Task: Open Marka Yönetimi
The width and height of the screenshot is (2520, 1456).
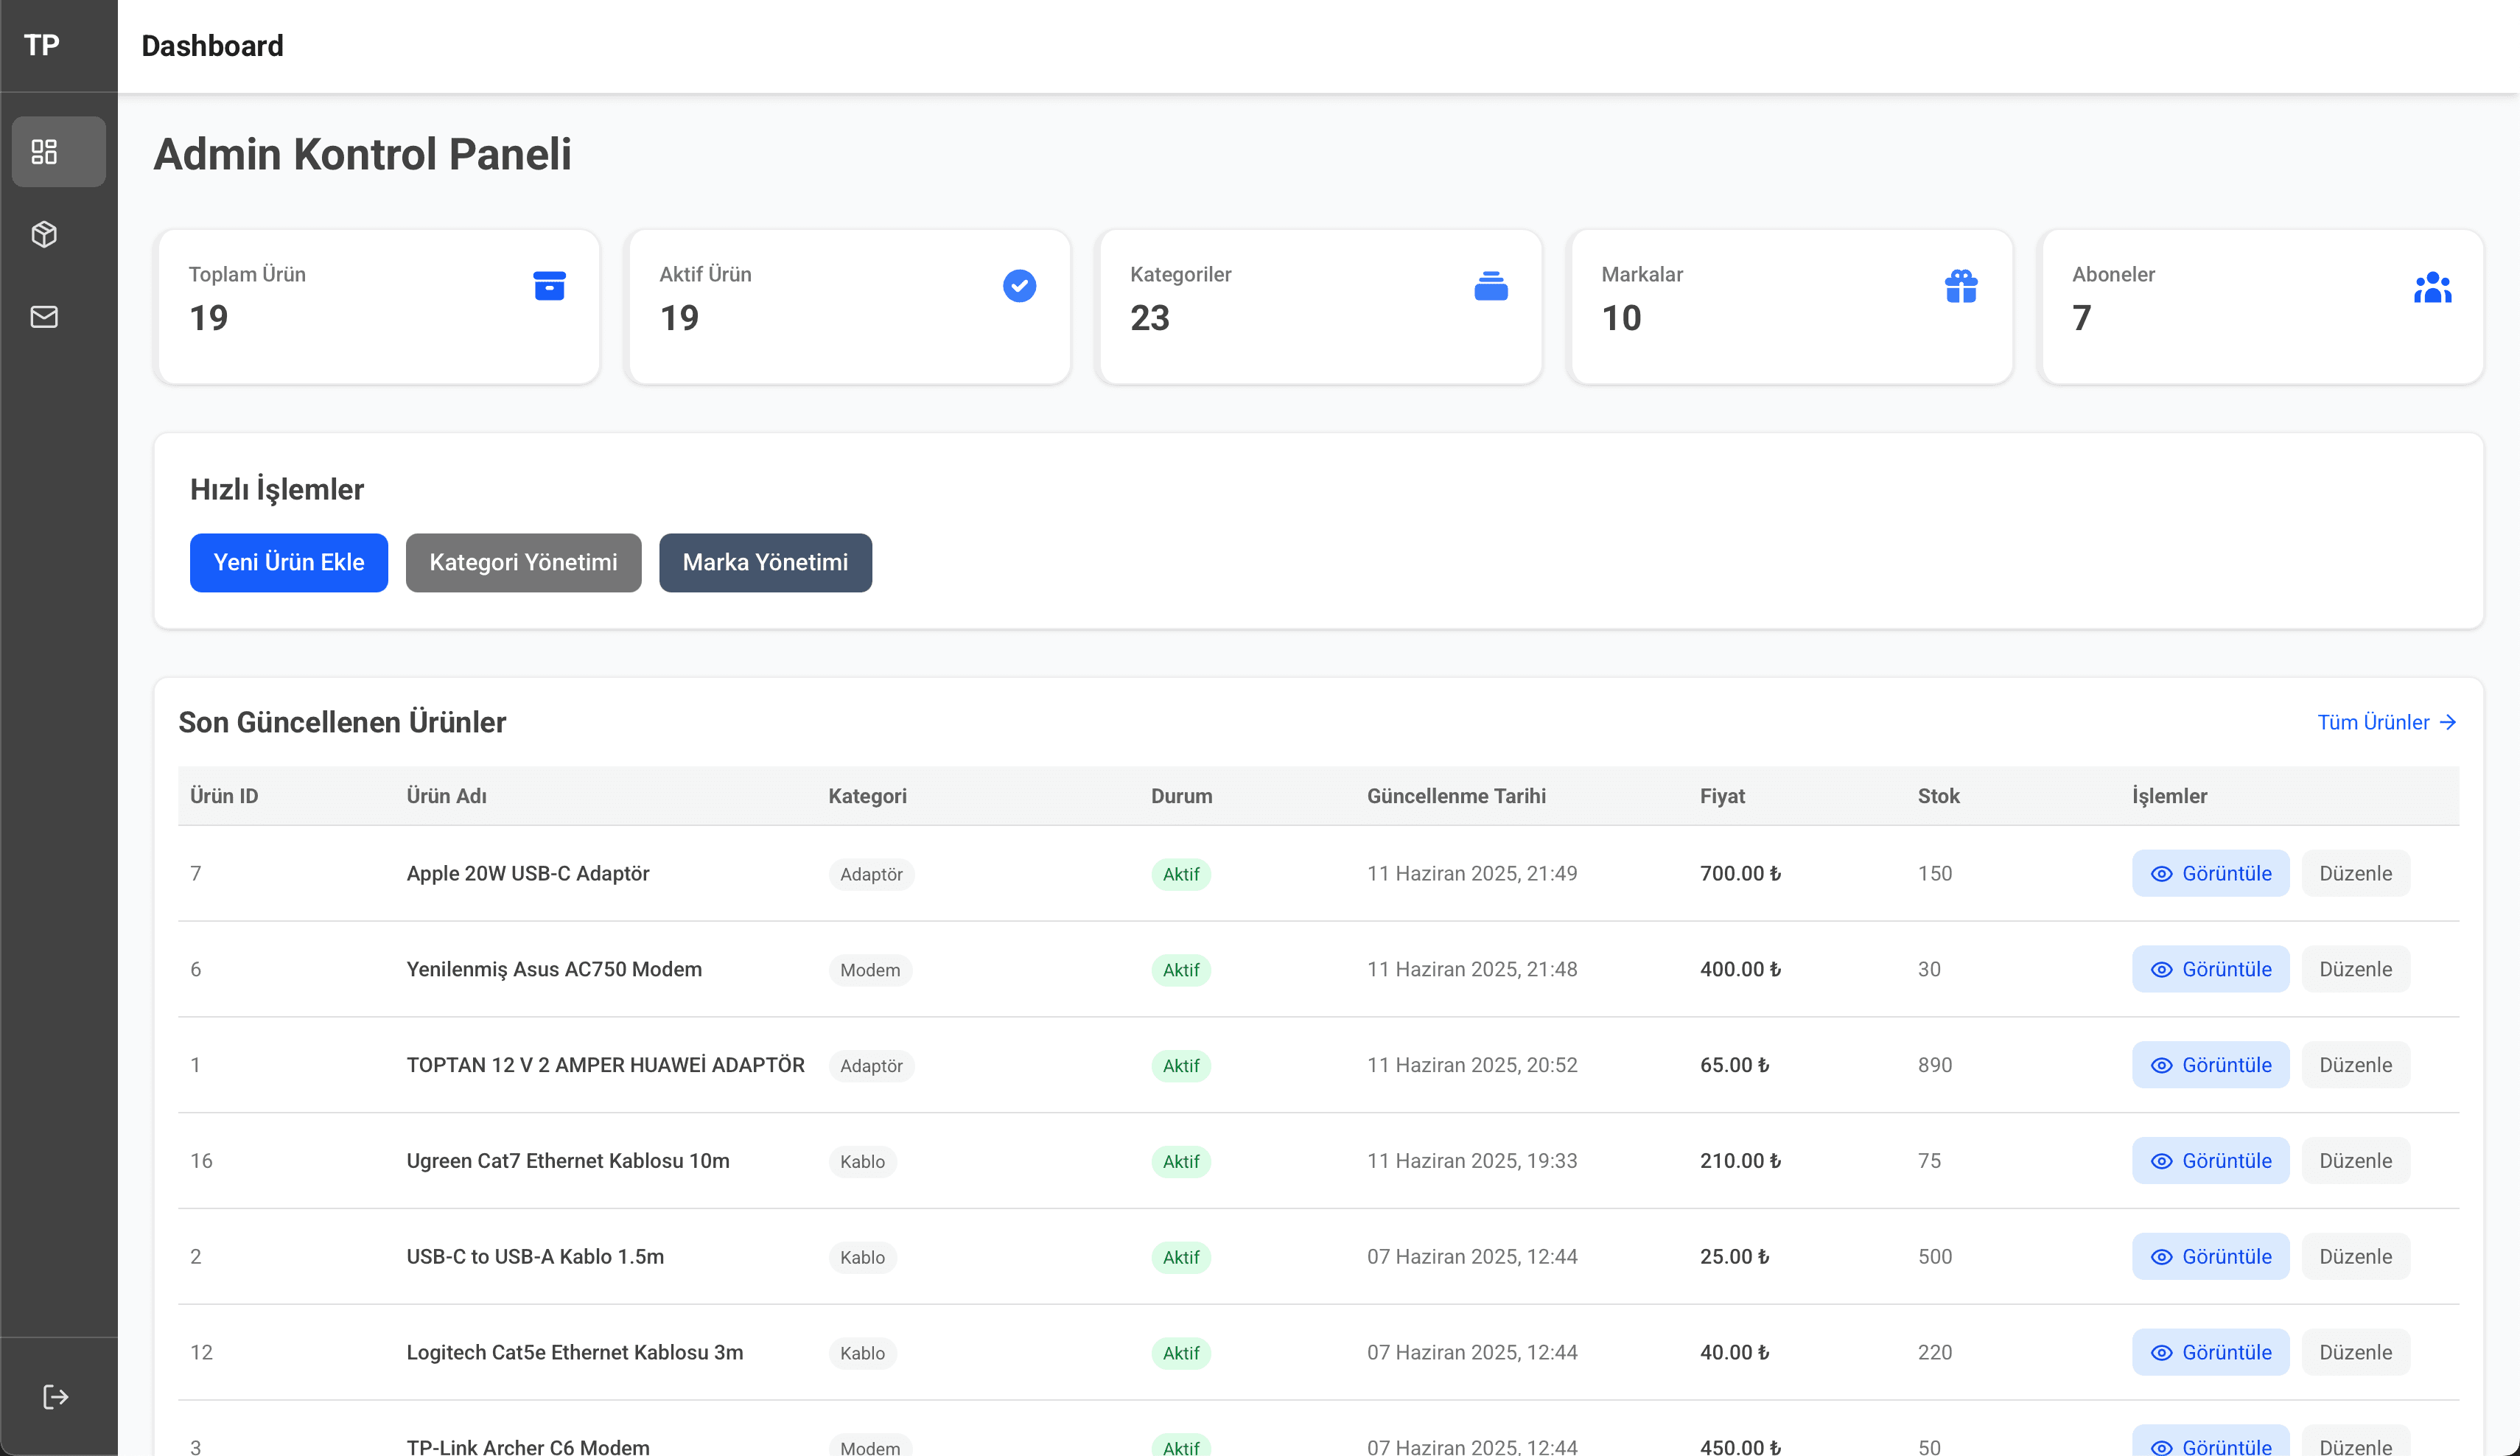Action: (x=765, y=563)
